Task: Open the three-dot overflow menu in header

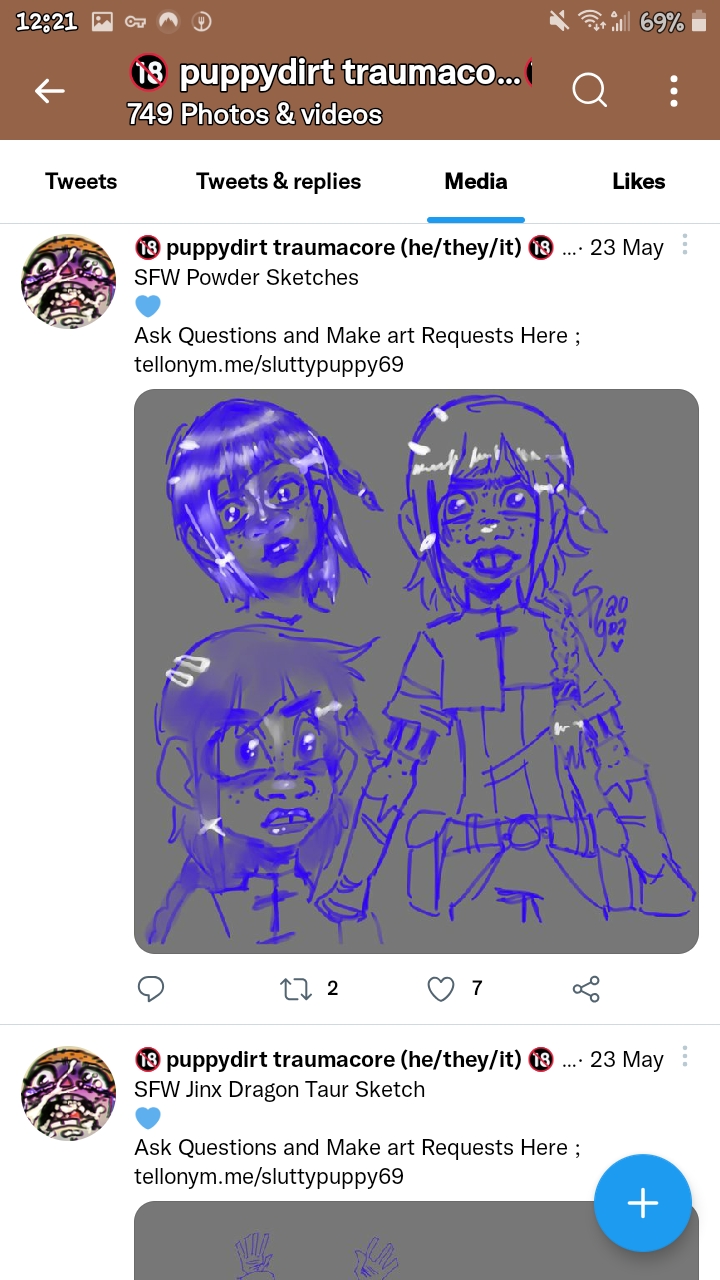Action: [674, 91]
